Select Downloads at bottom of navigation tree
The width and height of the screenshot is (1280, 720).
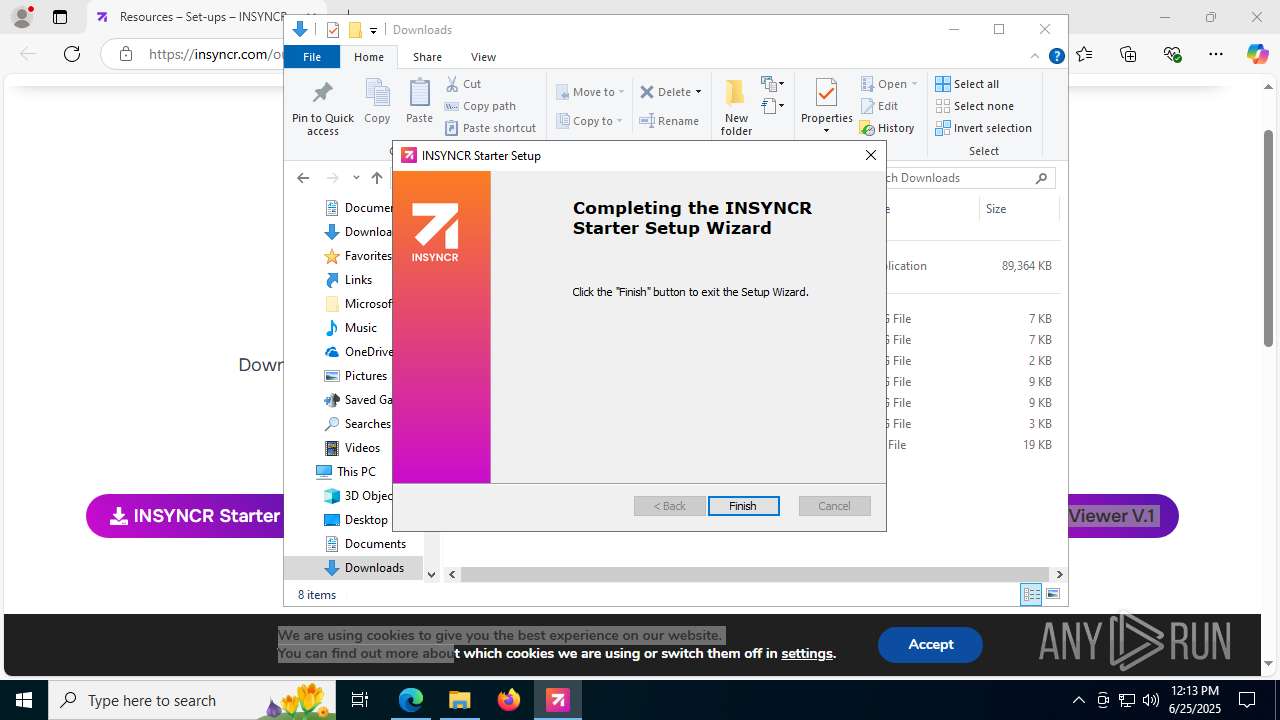point(374,568)
